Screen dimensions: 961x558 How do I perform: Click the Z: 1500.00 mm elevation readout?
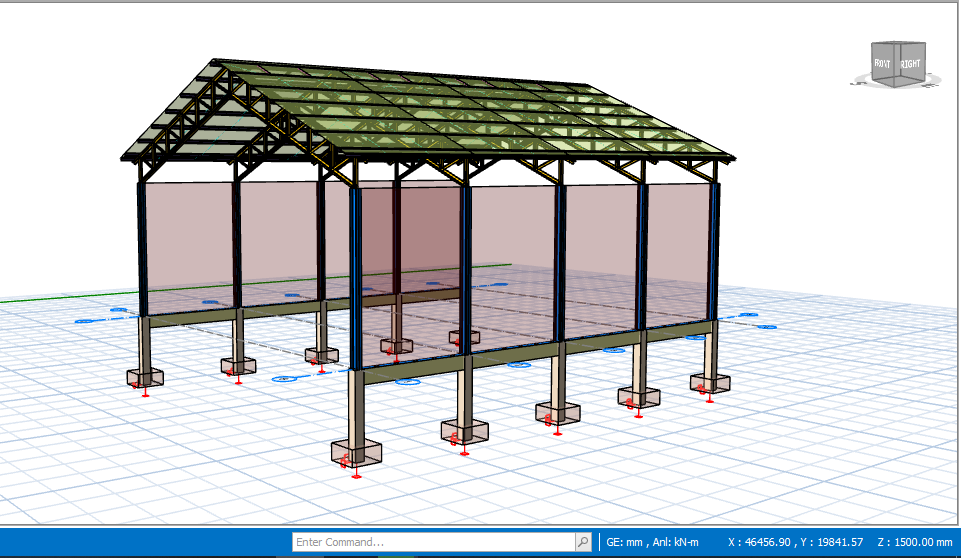click(913, 542)
